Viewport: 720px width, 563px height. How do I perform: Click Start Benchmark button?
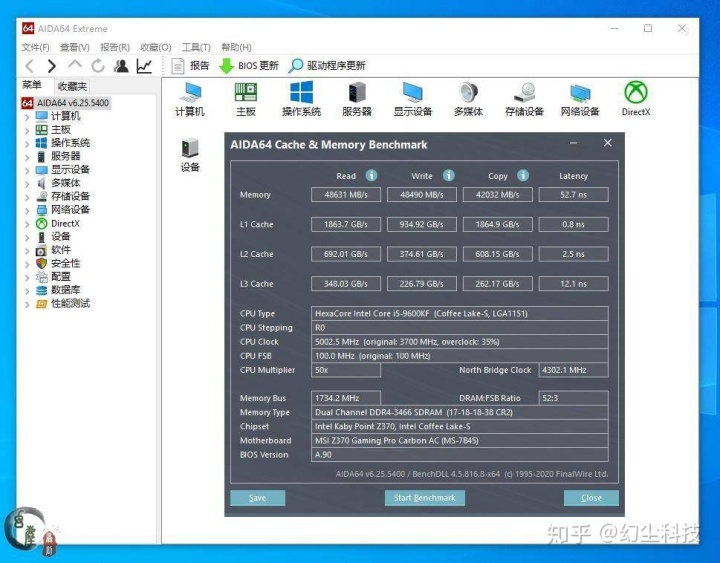pyautogui.click(x=424, y=498)
